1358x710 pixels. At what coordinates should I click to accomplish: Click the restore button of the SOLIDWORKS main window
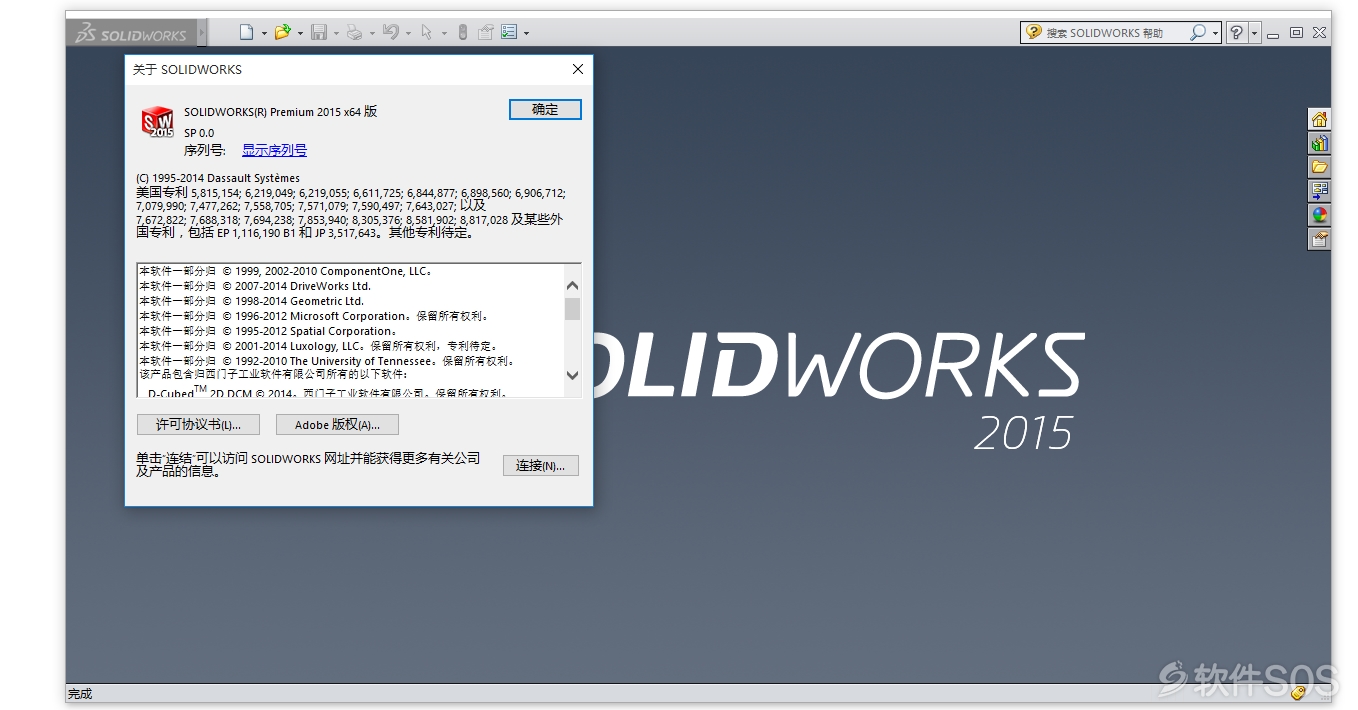click(x=1296, y=33)
